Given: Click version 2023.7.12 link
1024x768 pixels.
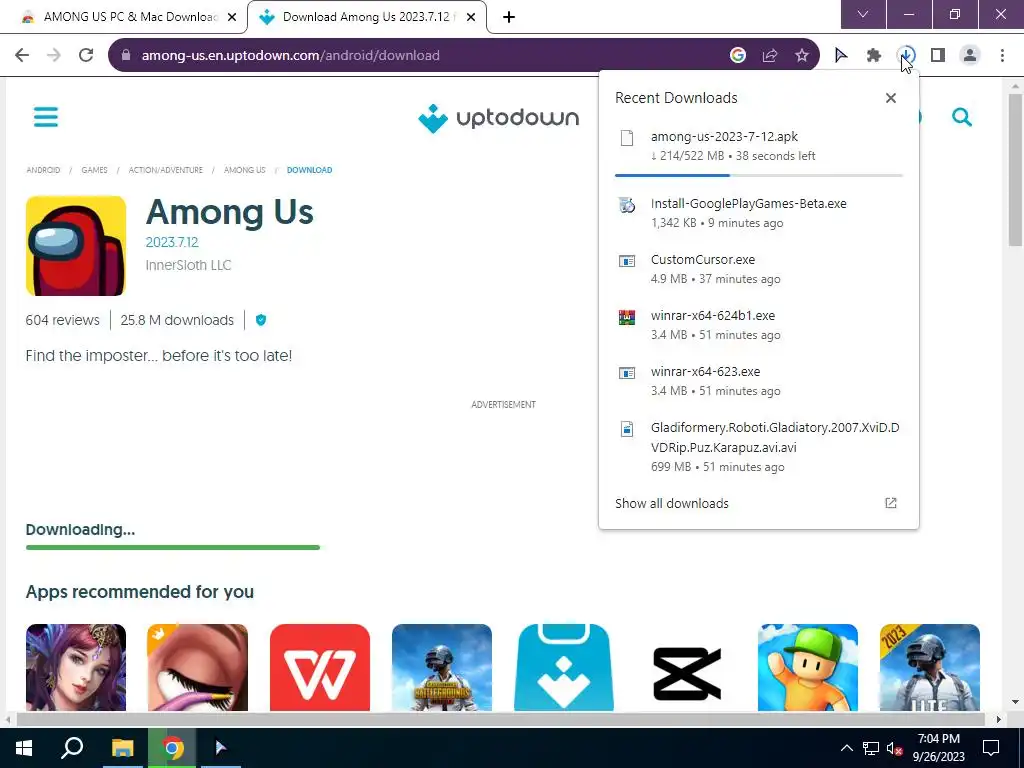Looking at the screenshot, I should click(172, 242).
